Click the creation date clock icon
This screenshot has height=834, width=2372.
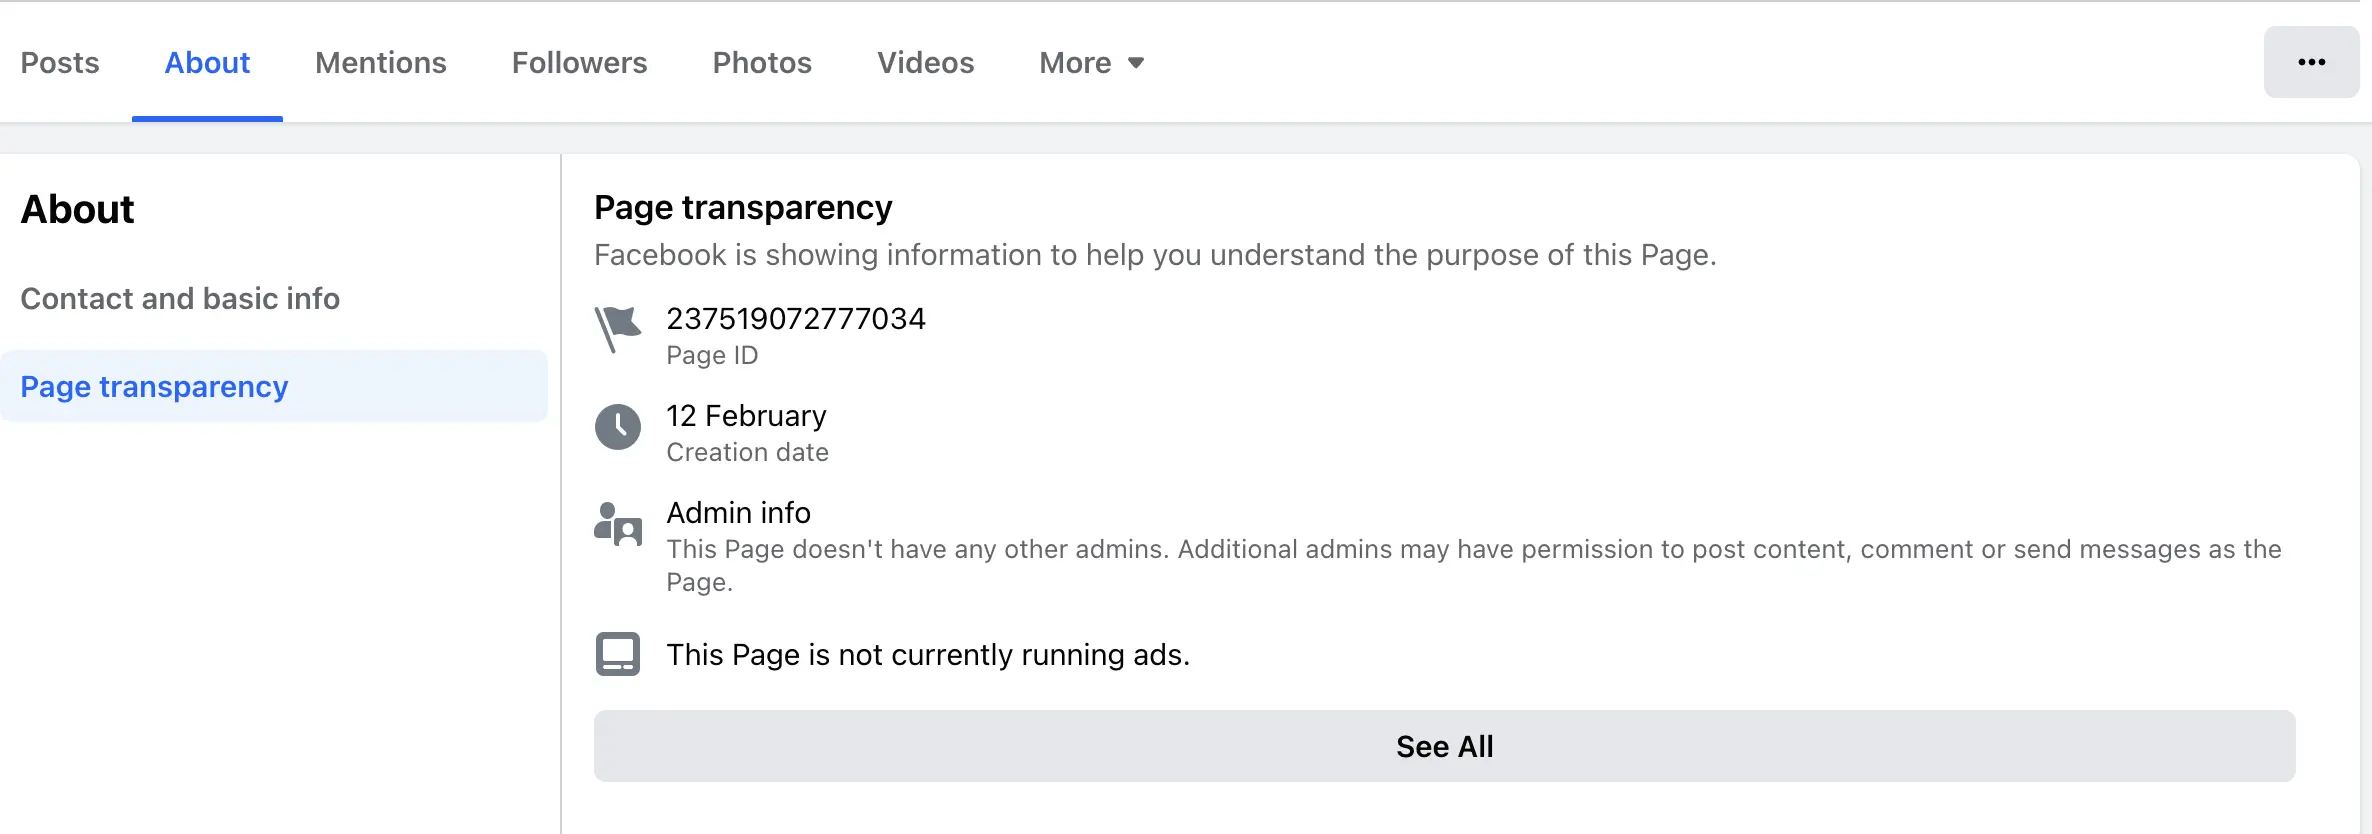click(x=618, y=427)
